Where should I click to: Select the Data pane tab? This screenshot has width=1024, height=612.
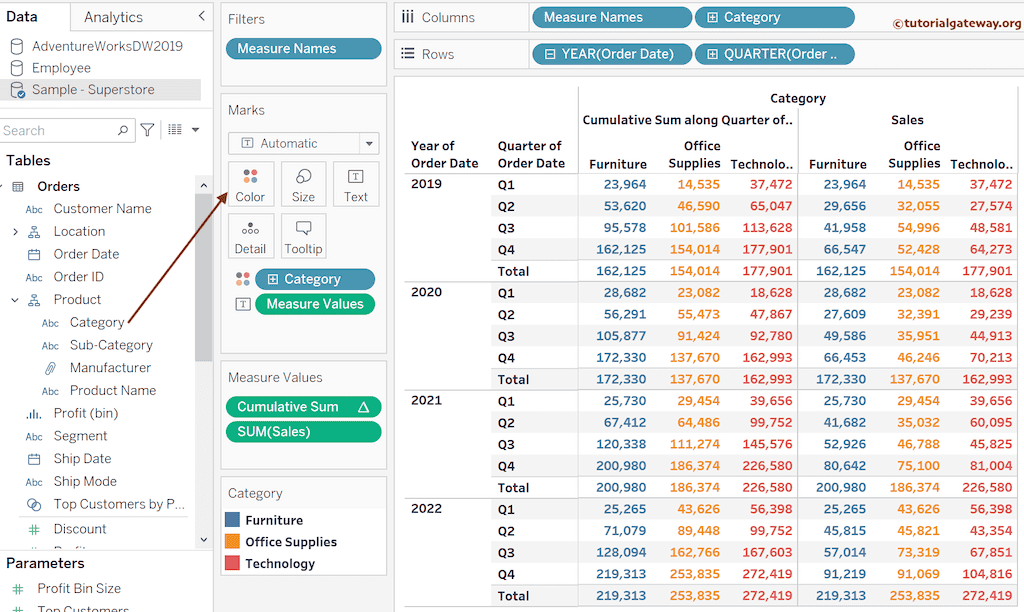point(23,16)
